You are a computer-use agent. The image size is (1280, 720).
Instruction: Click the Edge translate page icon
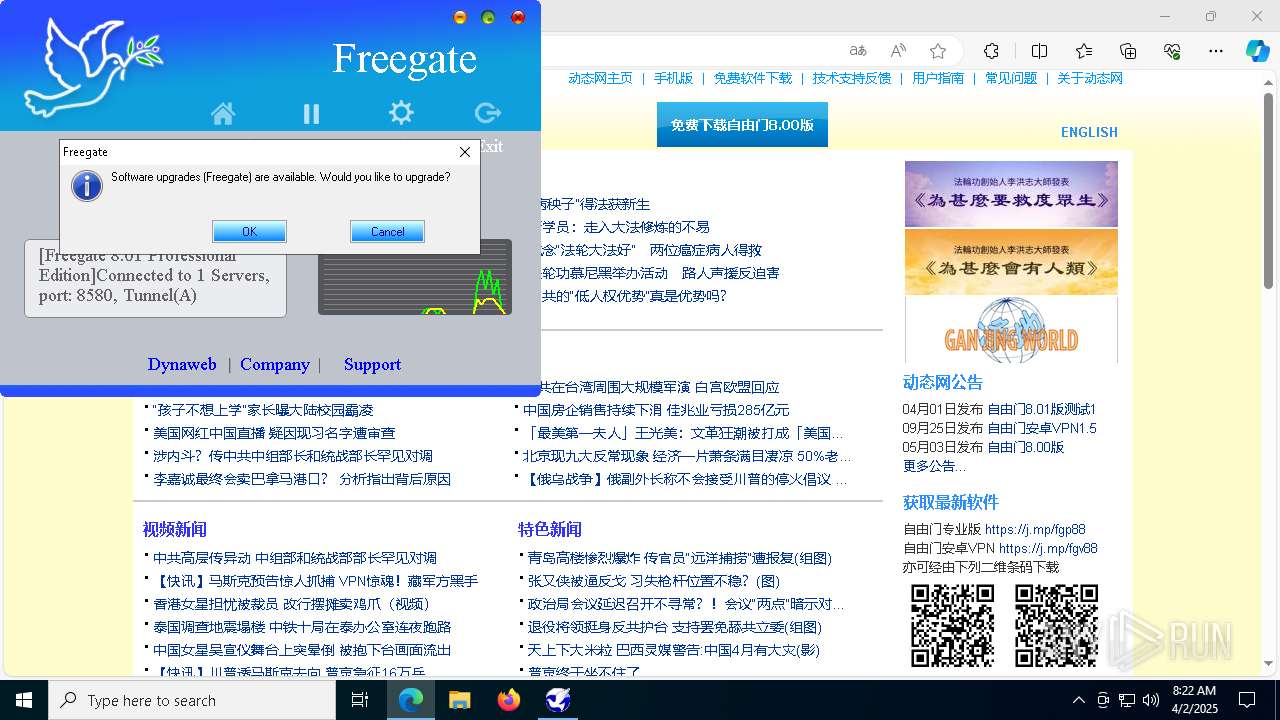point(858,51)
